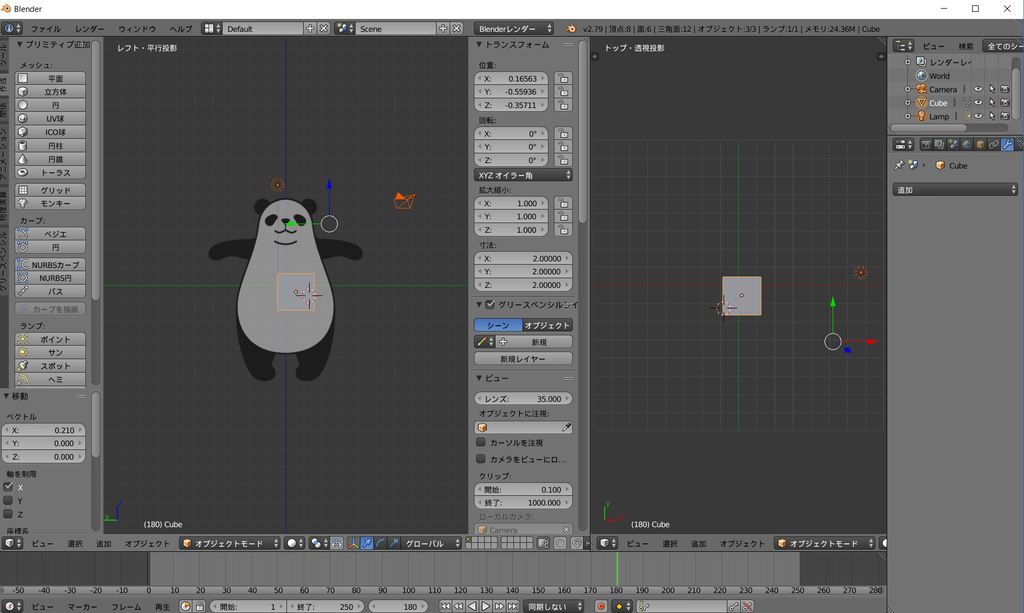Select the rotate manipulator arc icon
The width and height of the screenshot is (1024, 613).
pos(380,543)
